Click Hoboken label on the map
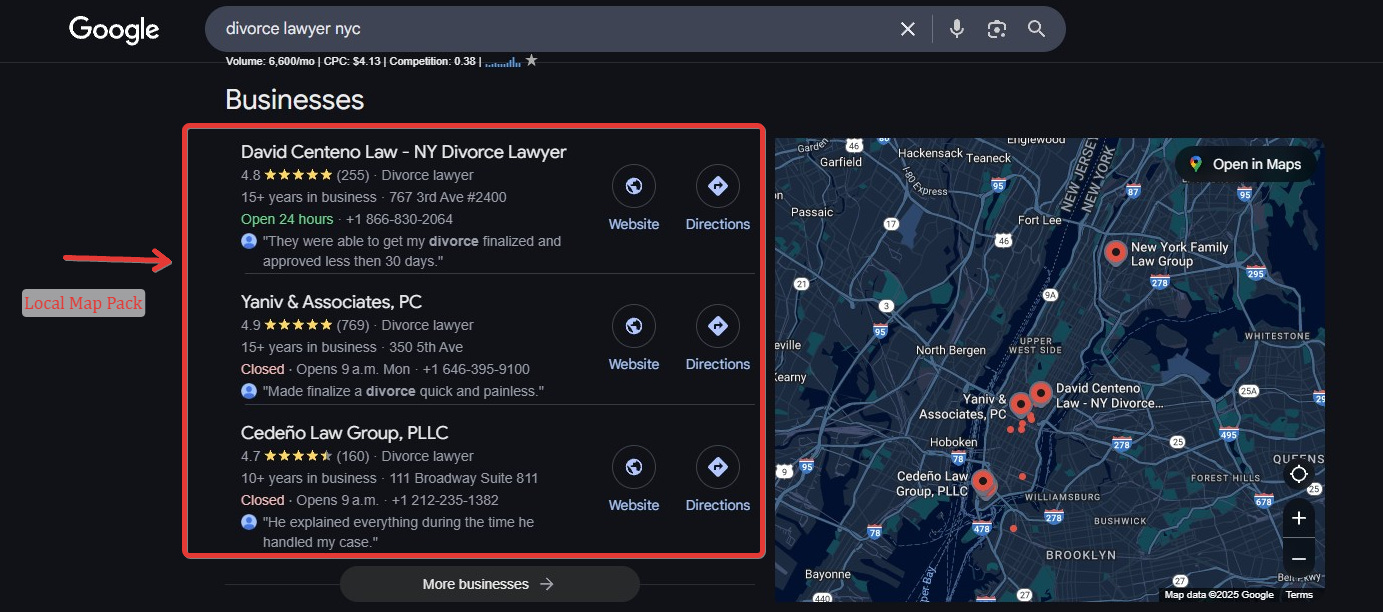 (953, 442)
